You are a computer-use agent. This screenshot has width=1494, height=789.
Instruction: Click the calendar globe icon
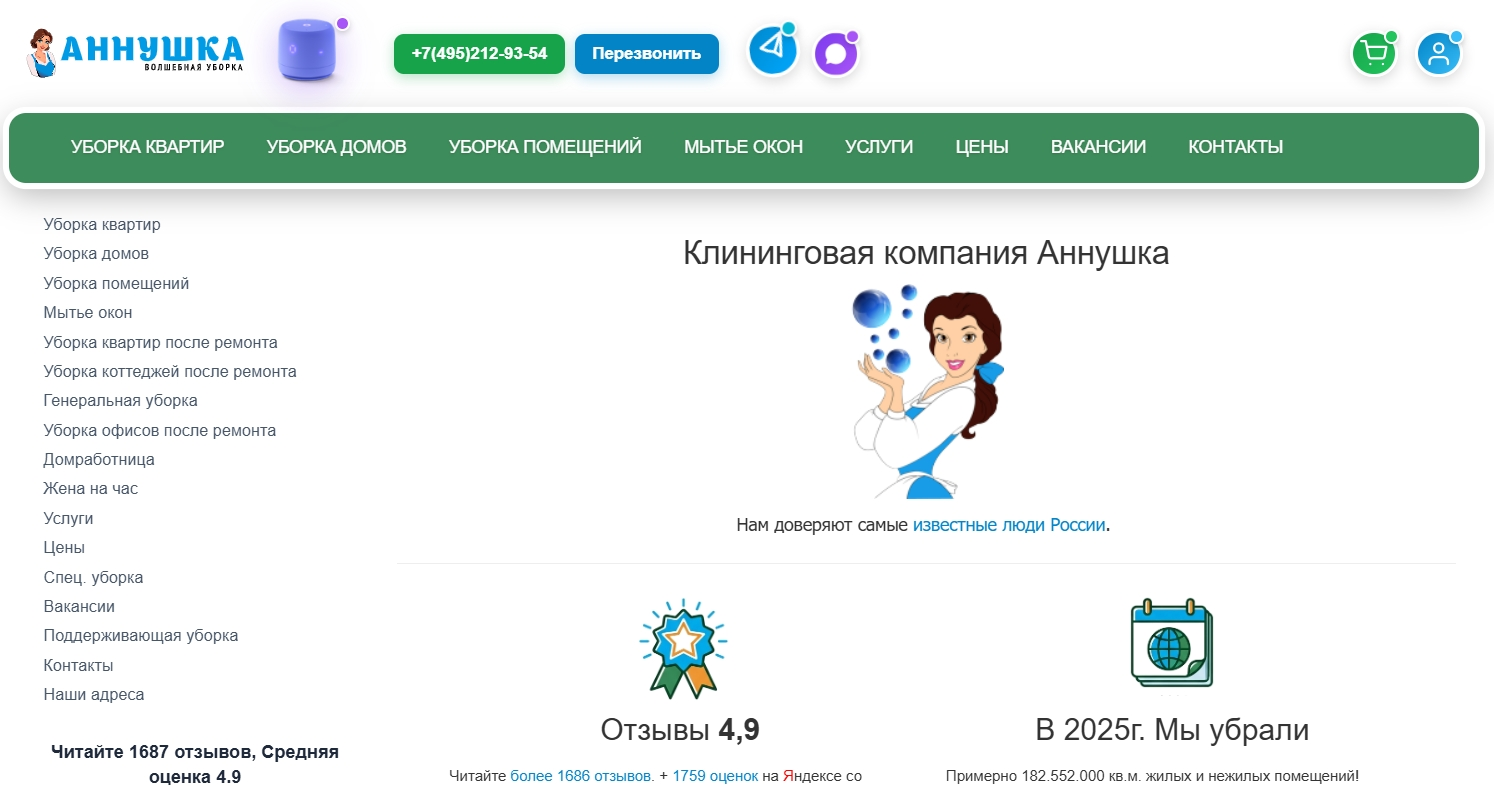(1172, 642)
